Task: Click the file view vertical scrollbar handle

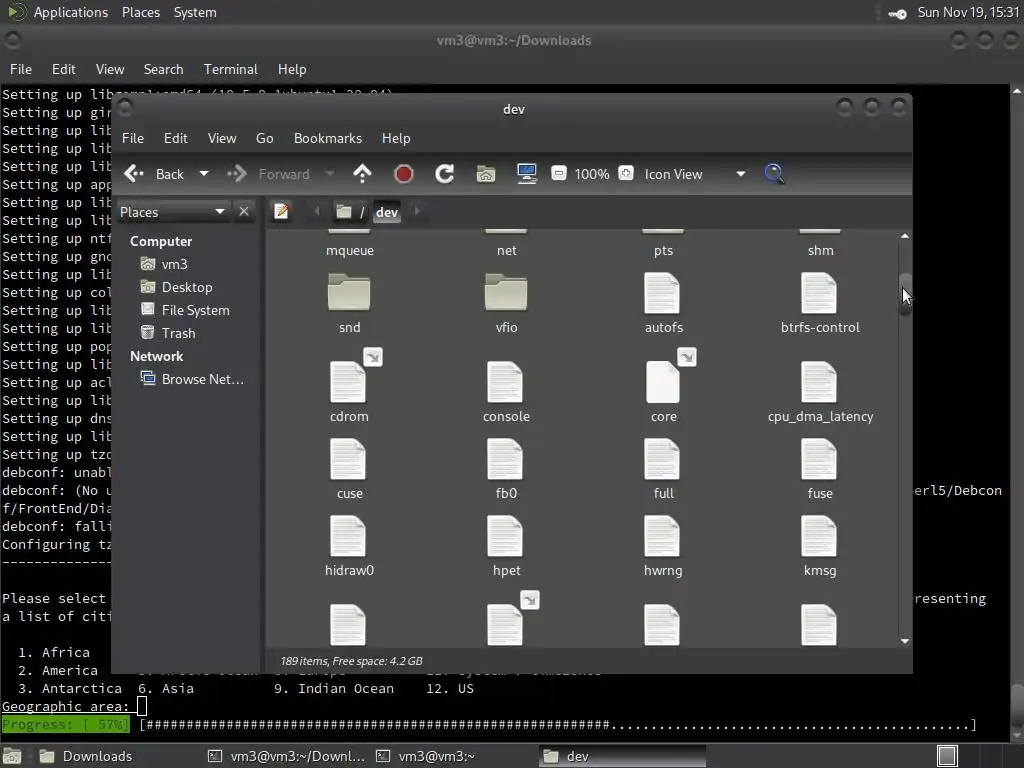Action: tap(905, 295)
